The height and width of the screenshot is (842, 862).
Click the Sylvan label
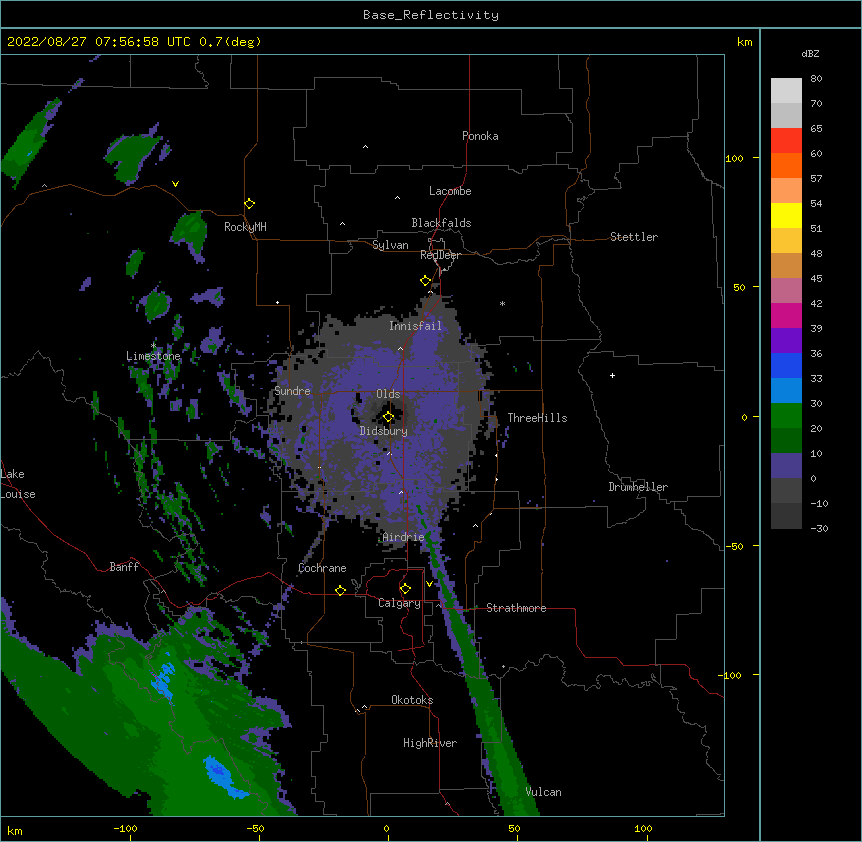pyautogui.click(x=390, y=245)
